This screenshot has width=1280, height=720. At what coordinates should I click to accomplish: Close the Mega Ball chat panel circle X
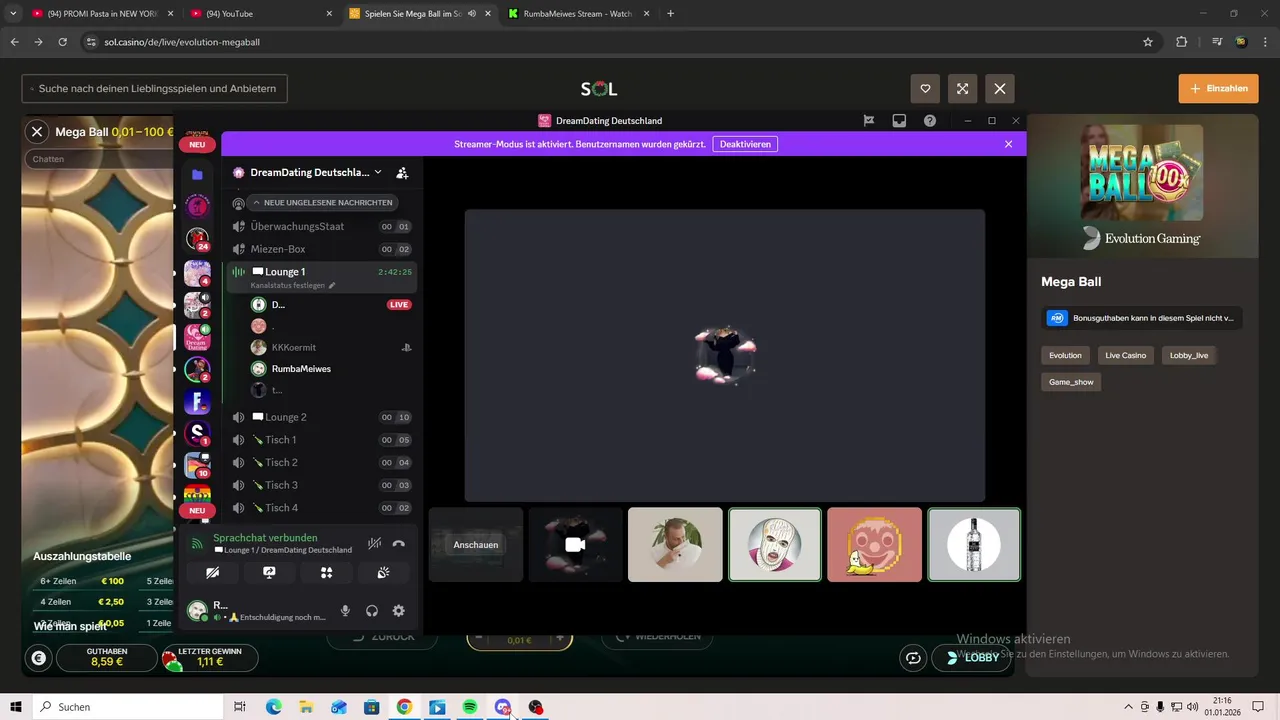(37, 131)
